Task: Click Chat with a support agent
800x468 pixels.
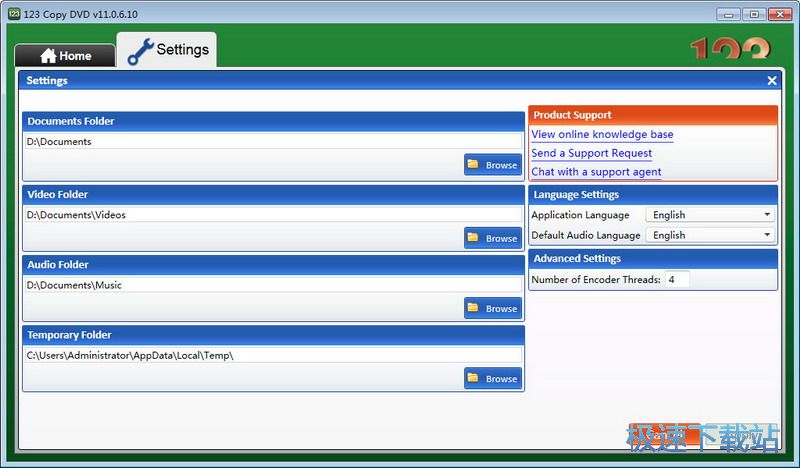Action: [596, 172]
